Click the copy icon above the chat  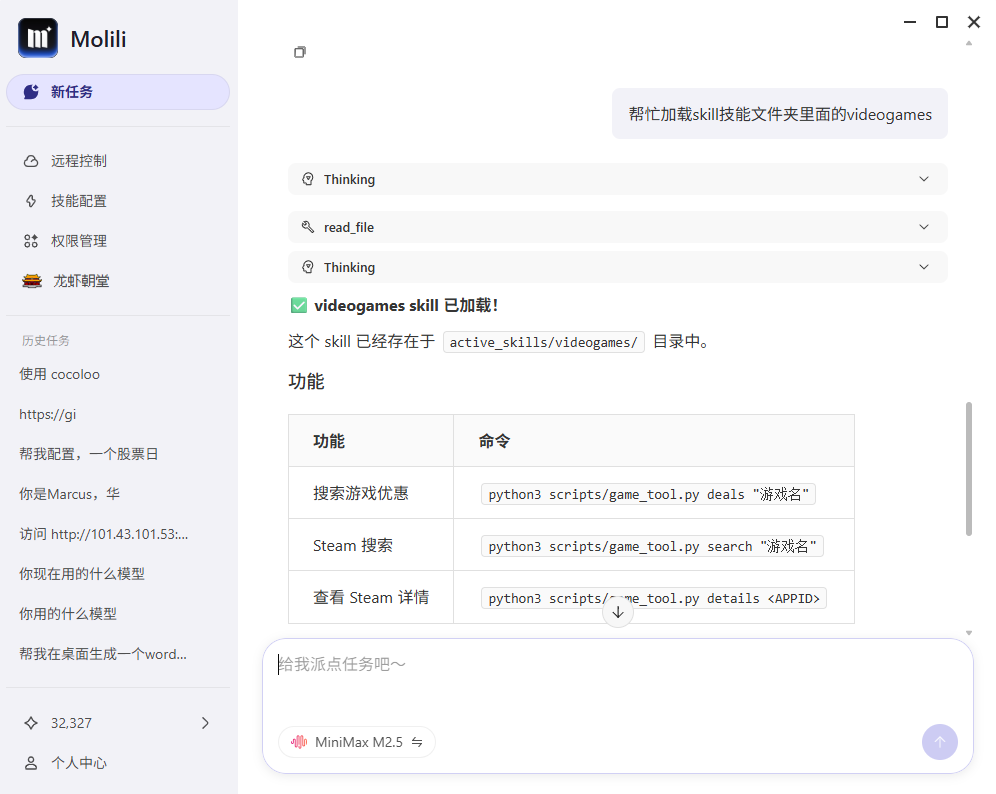click(x=300, y=52)
